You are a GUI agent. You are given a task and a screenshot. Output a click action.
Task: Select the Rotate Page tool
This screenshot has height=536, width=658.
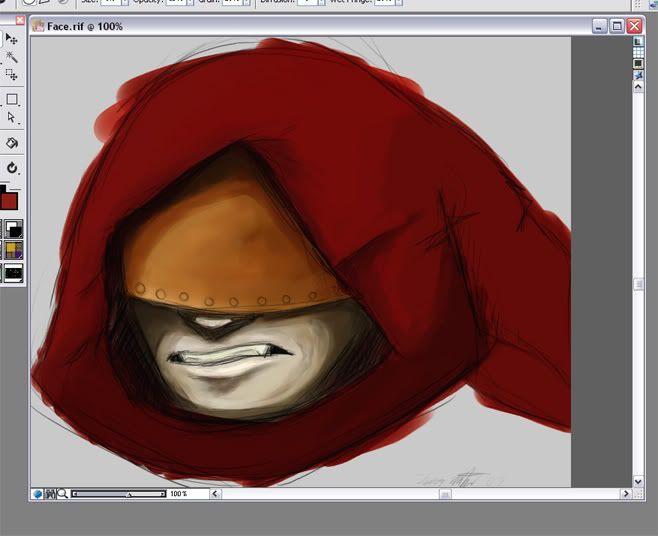click(x=12, y=168)
